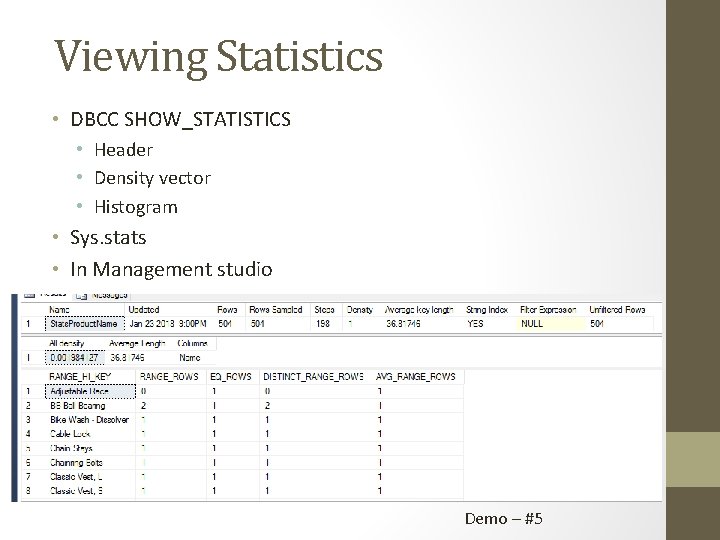
Task: Click the In Management studio bullet
Action: point(171,269)
